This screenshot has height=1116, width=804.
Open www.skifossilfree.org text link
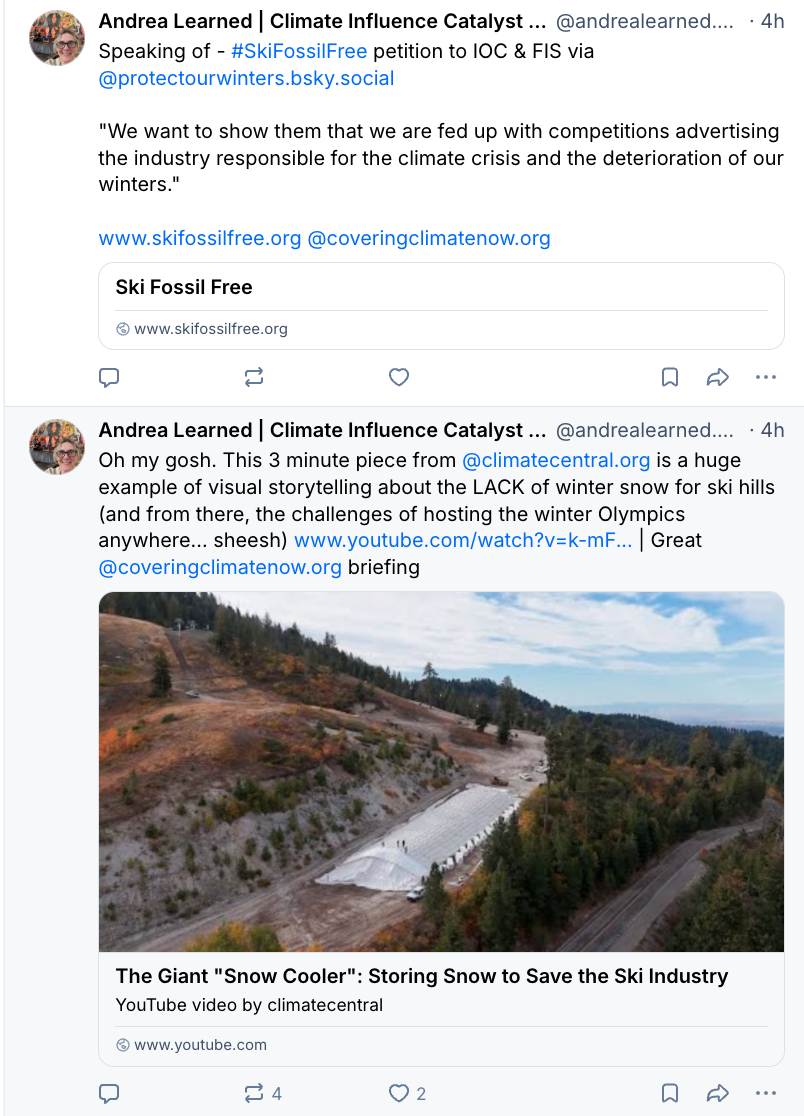(x=199, y=238)
